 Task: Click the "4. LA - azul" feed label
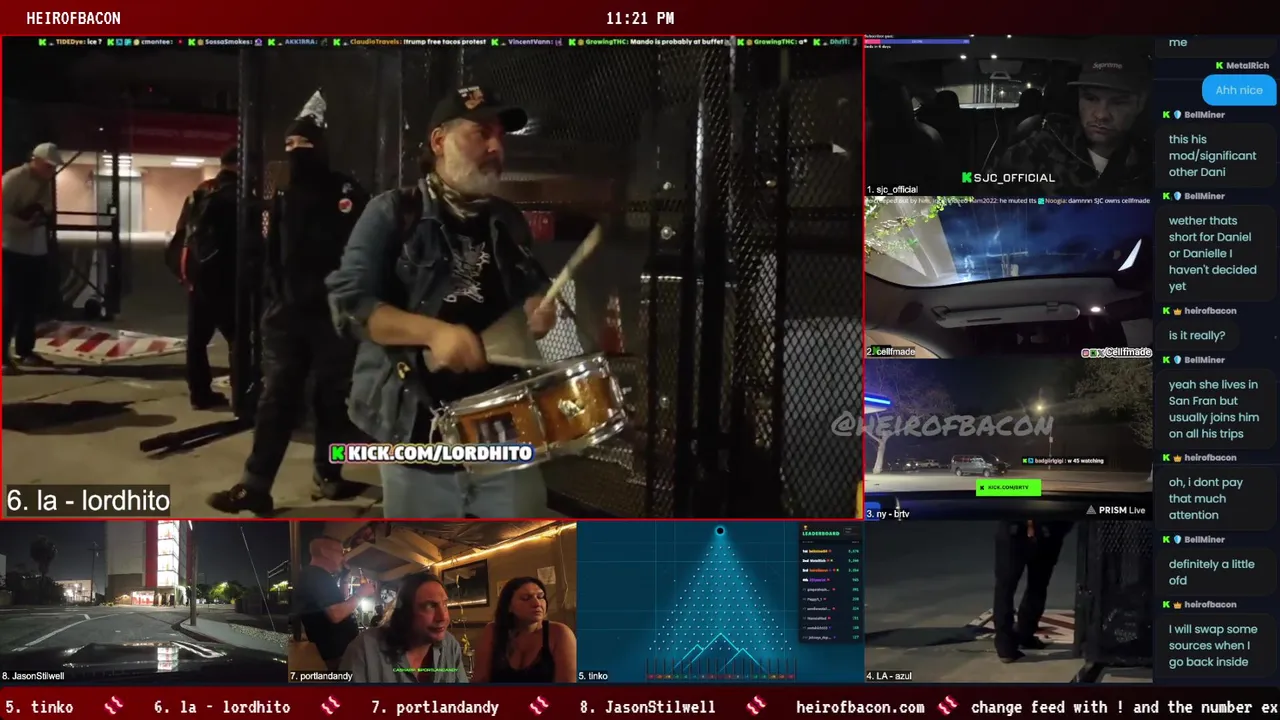pyautogui.click(x=889, y=676)
